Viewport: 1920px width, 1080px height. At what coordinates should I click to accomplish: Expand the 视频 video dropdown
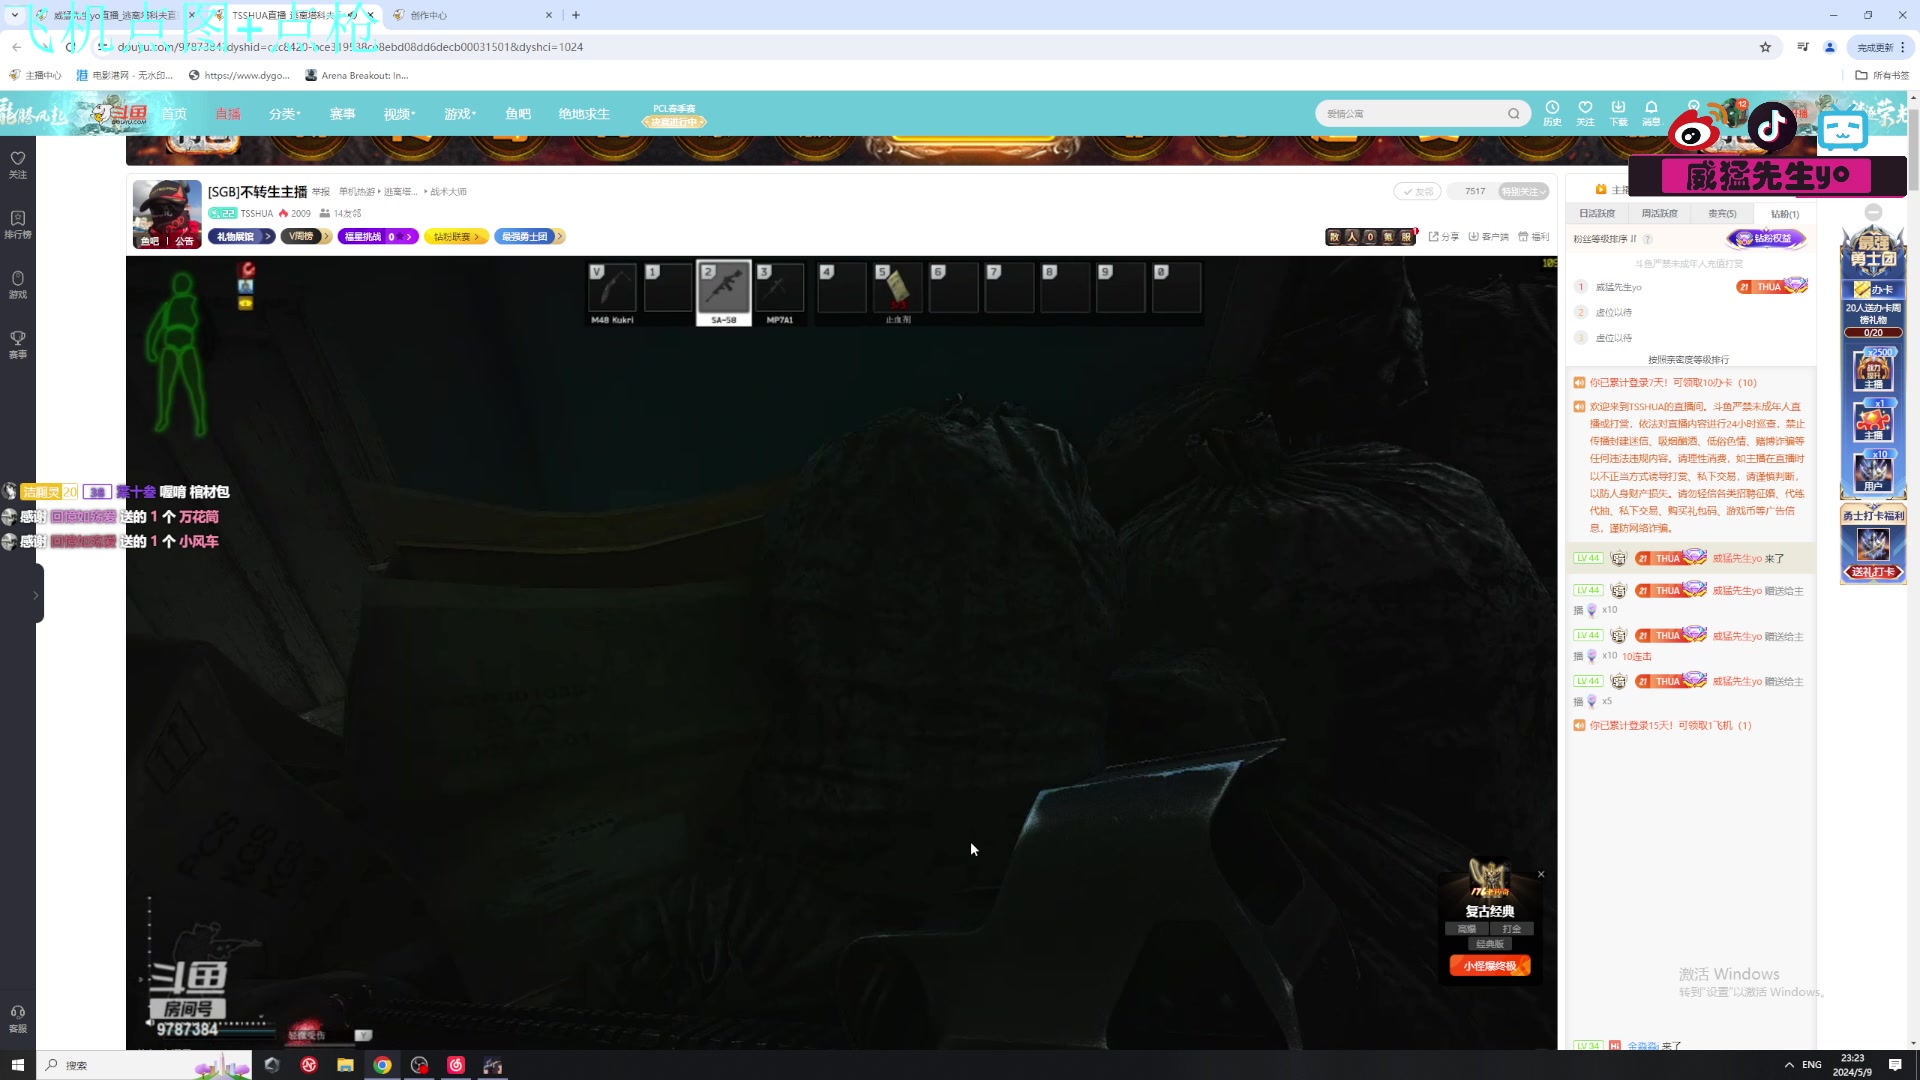pyautogui.click(x=399, y=114)
